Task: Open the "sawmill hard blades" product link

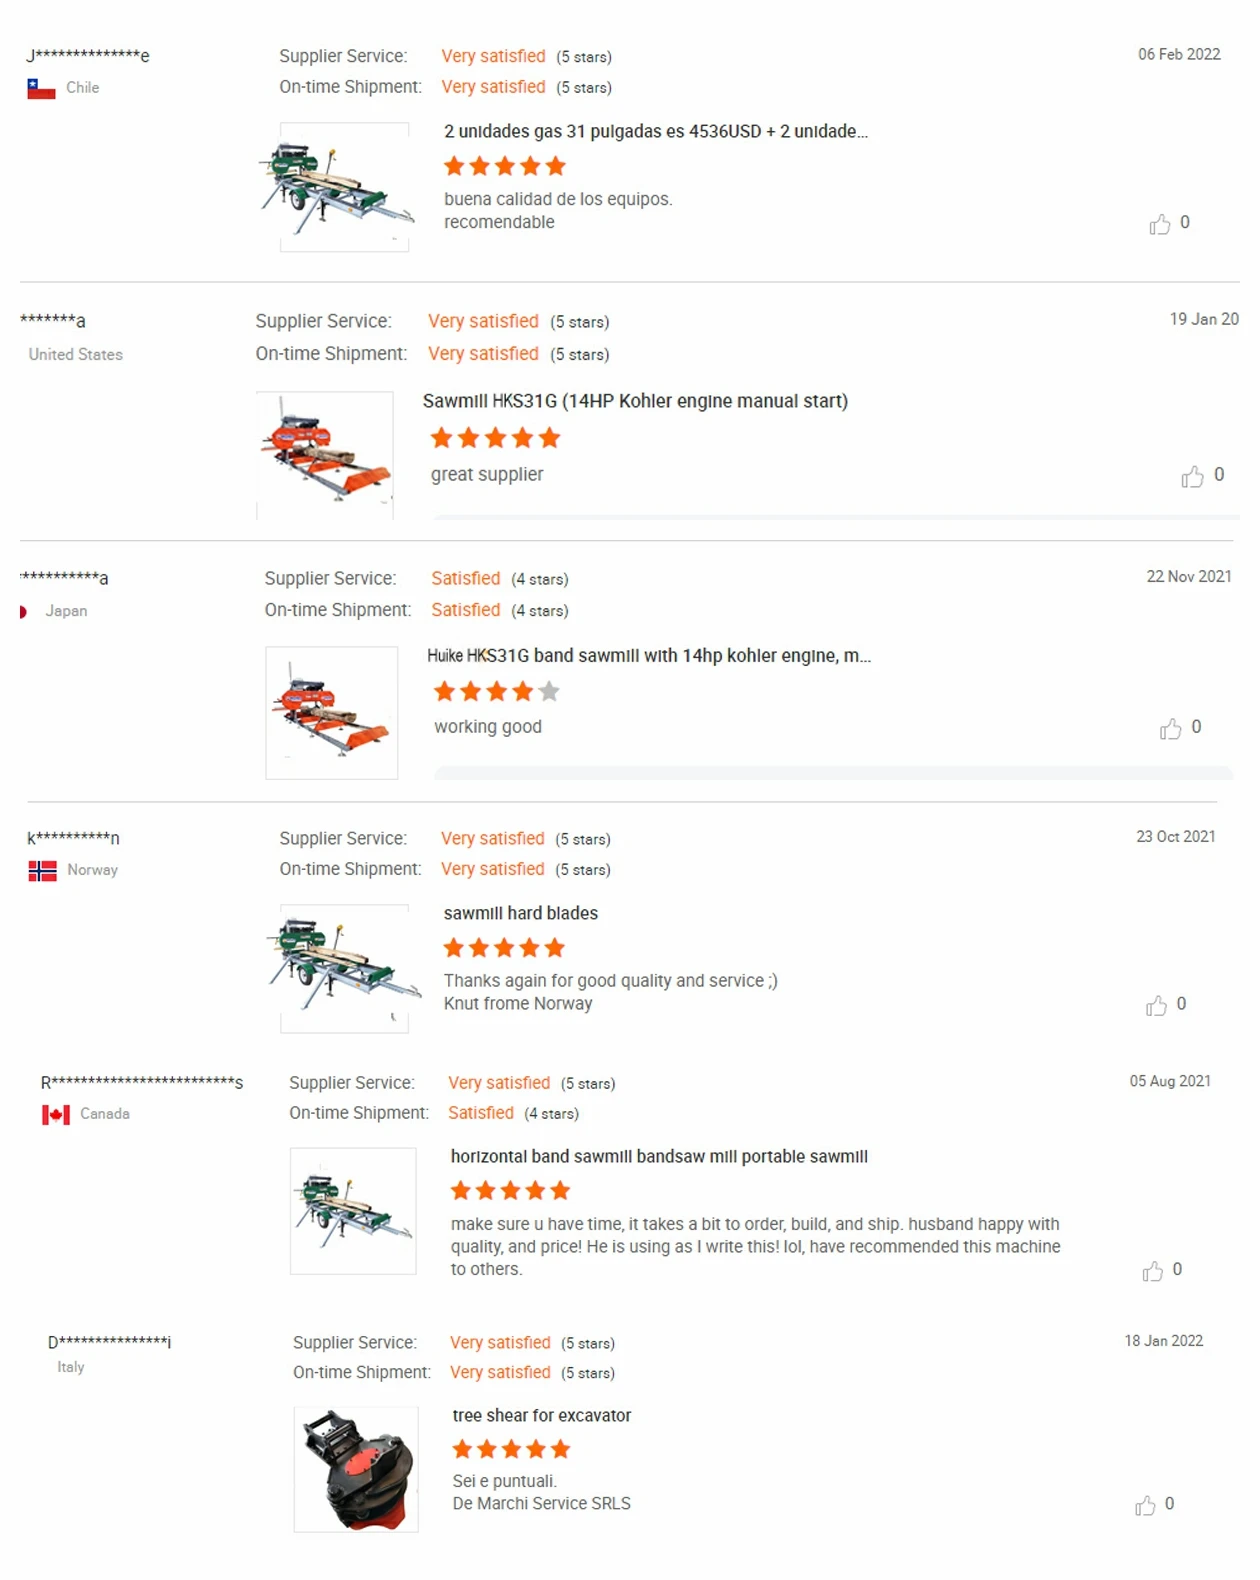Action: [x=520, y=913]
